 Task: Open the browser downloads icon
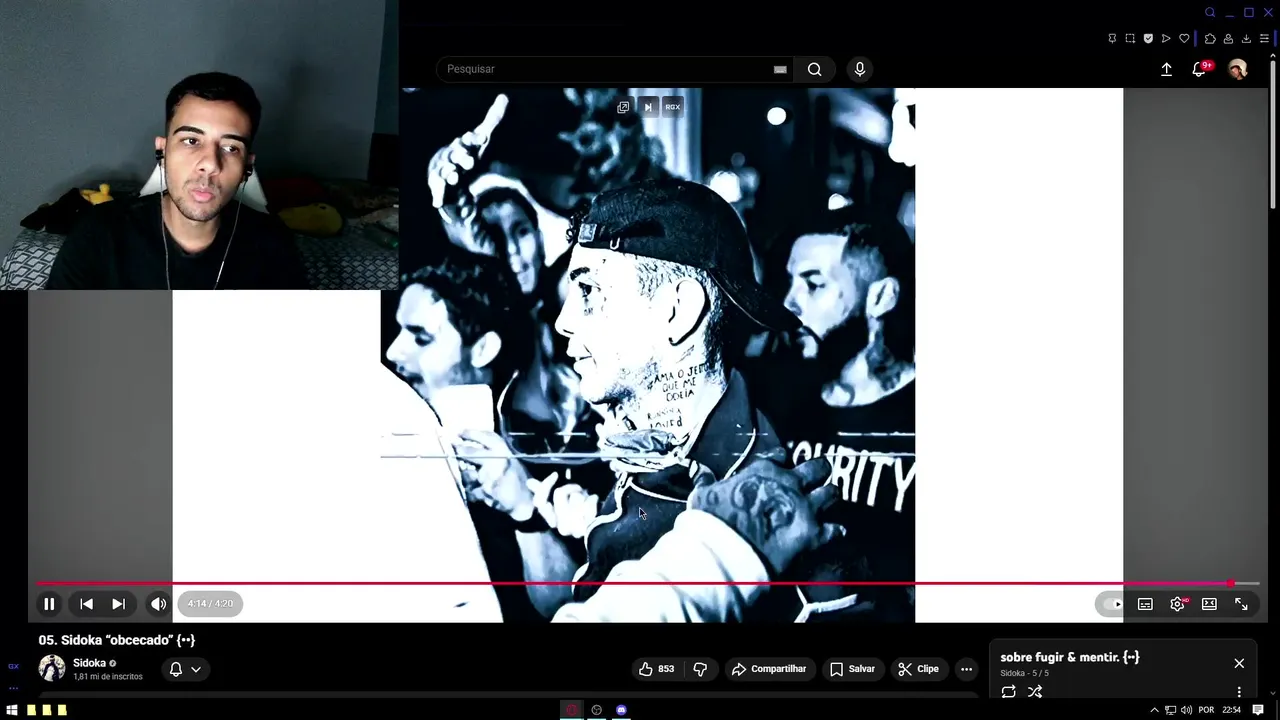click(1246, 38)
